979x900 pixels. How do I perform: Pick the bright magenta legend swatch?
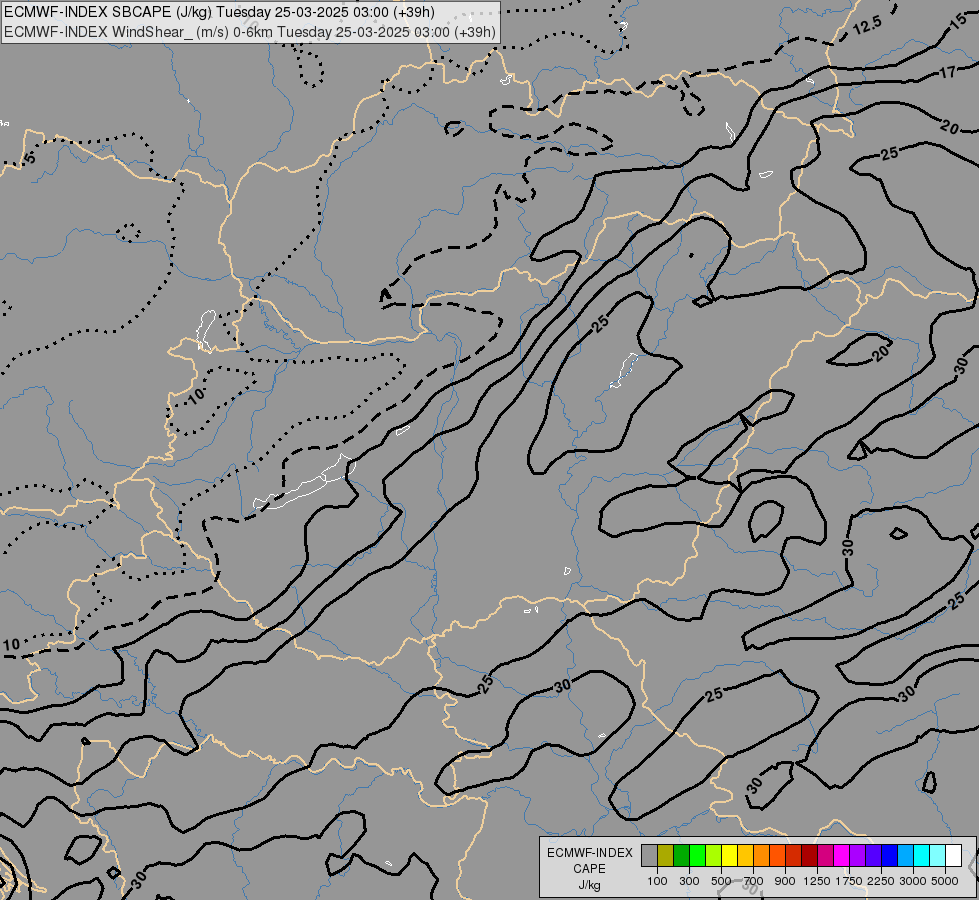point(842,855)
